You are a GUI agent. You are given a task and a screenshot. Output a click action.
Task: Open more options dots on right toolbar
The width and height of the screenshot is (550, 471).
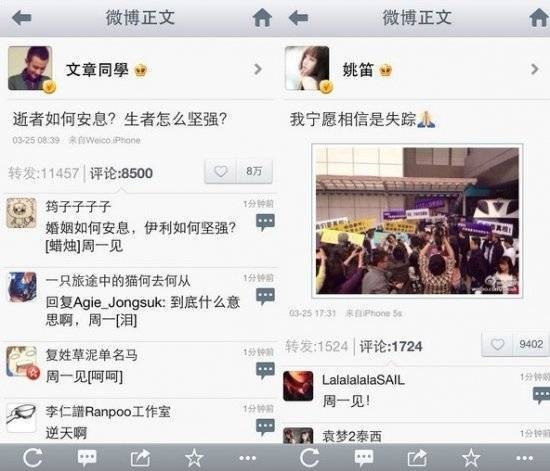coord(524,458)
